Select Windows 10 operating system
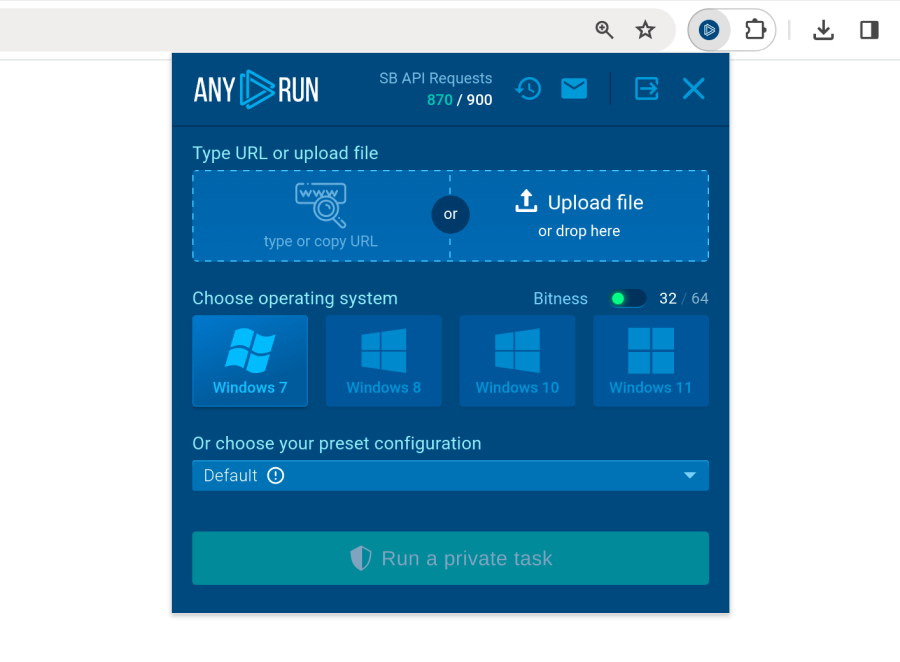The height and width of the screenshot is (662, 900). tap(517, 361)
